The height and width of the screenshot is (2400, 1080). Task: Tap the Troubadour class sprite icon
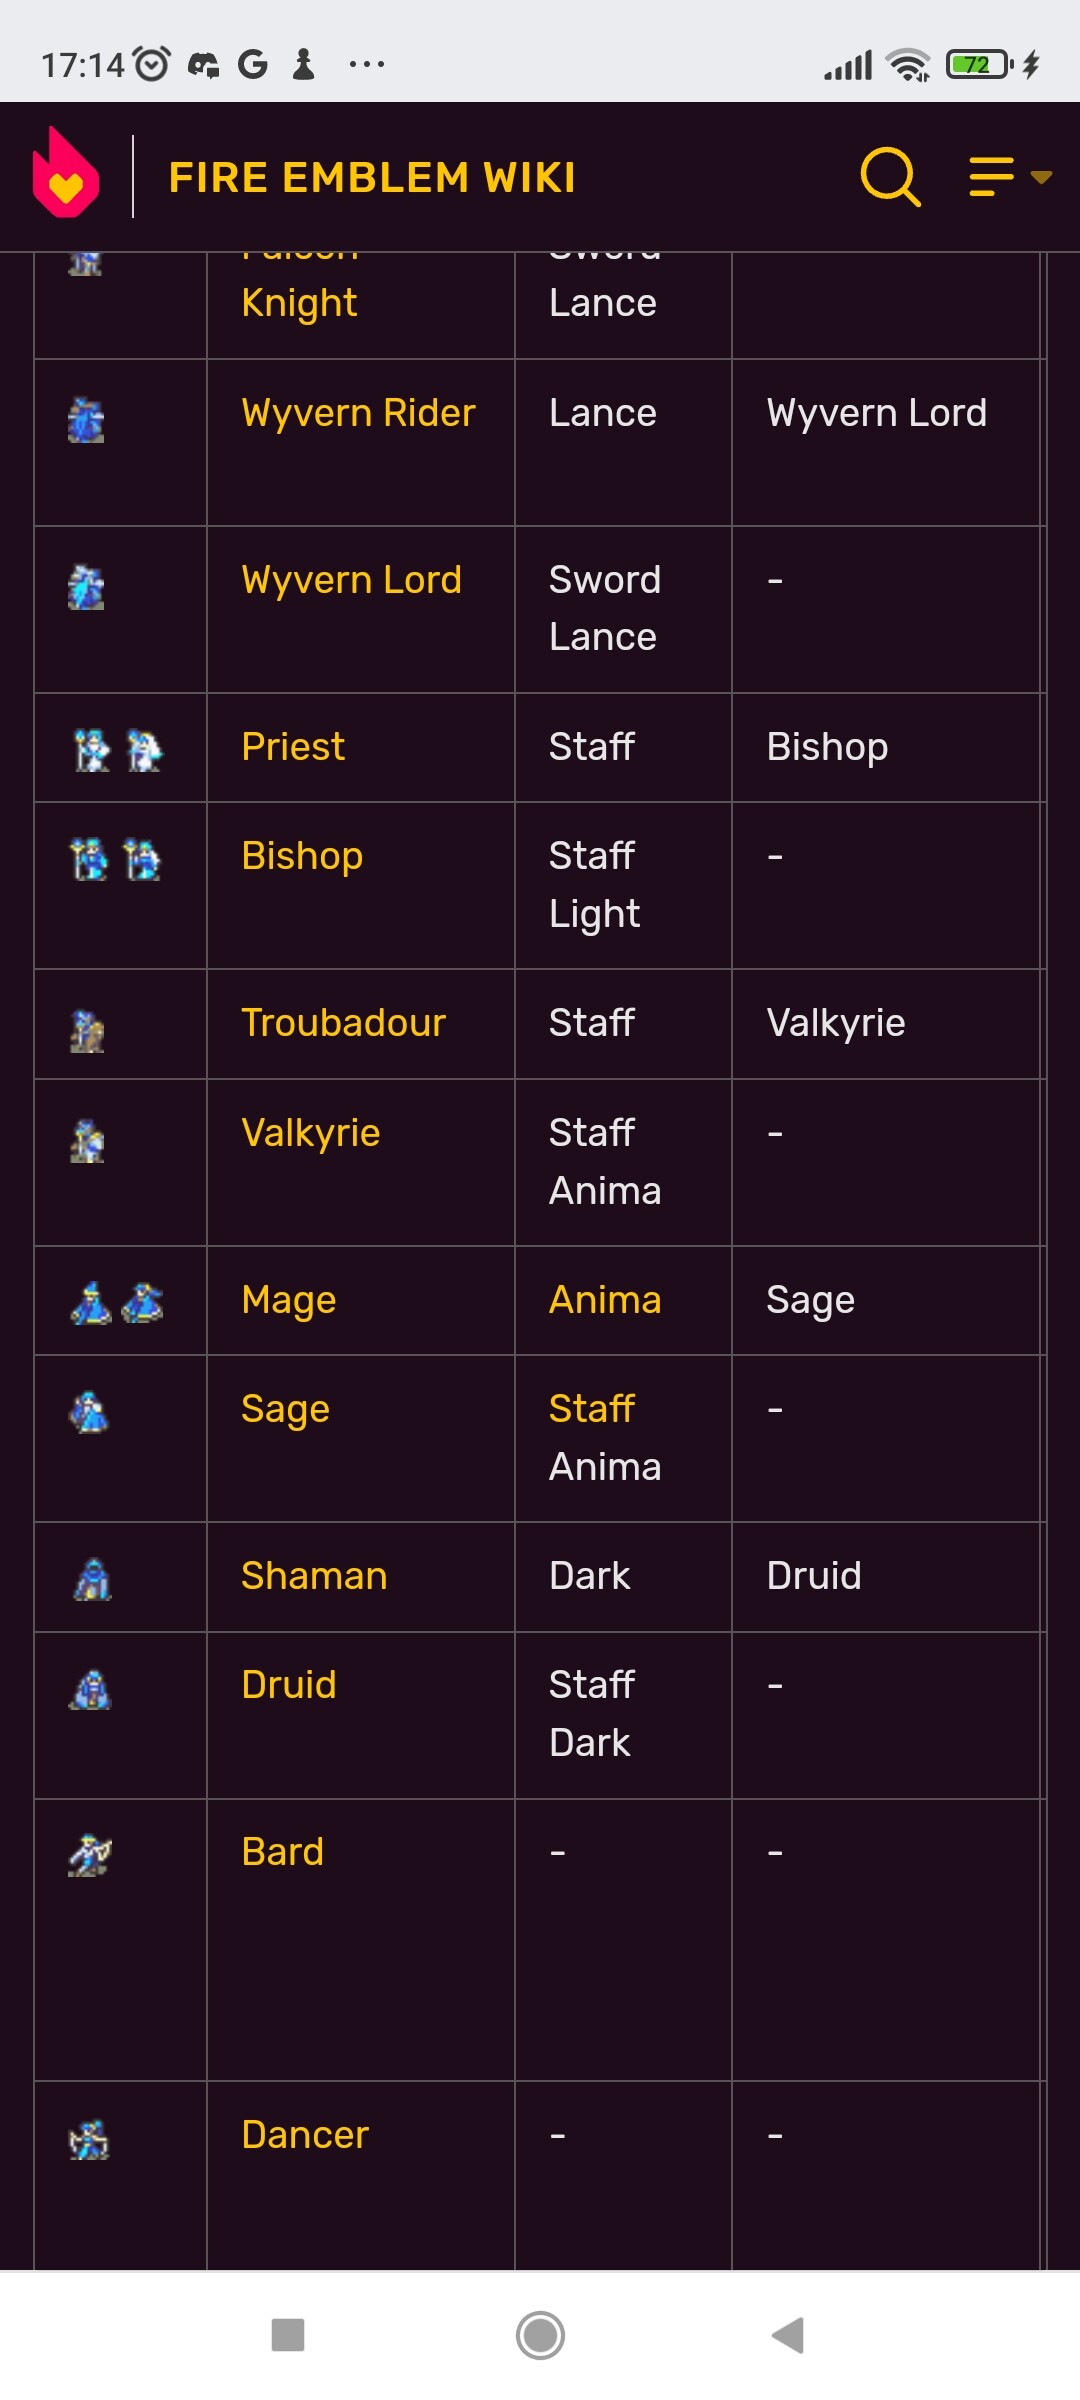[x=87, y=1030]
